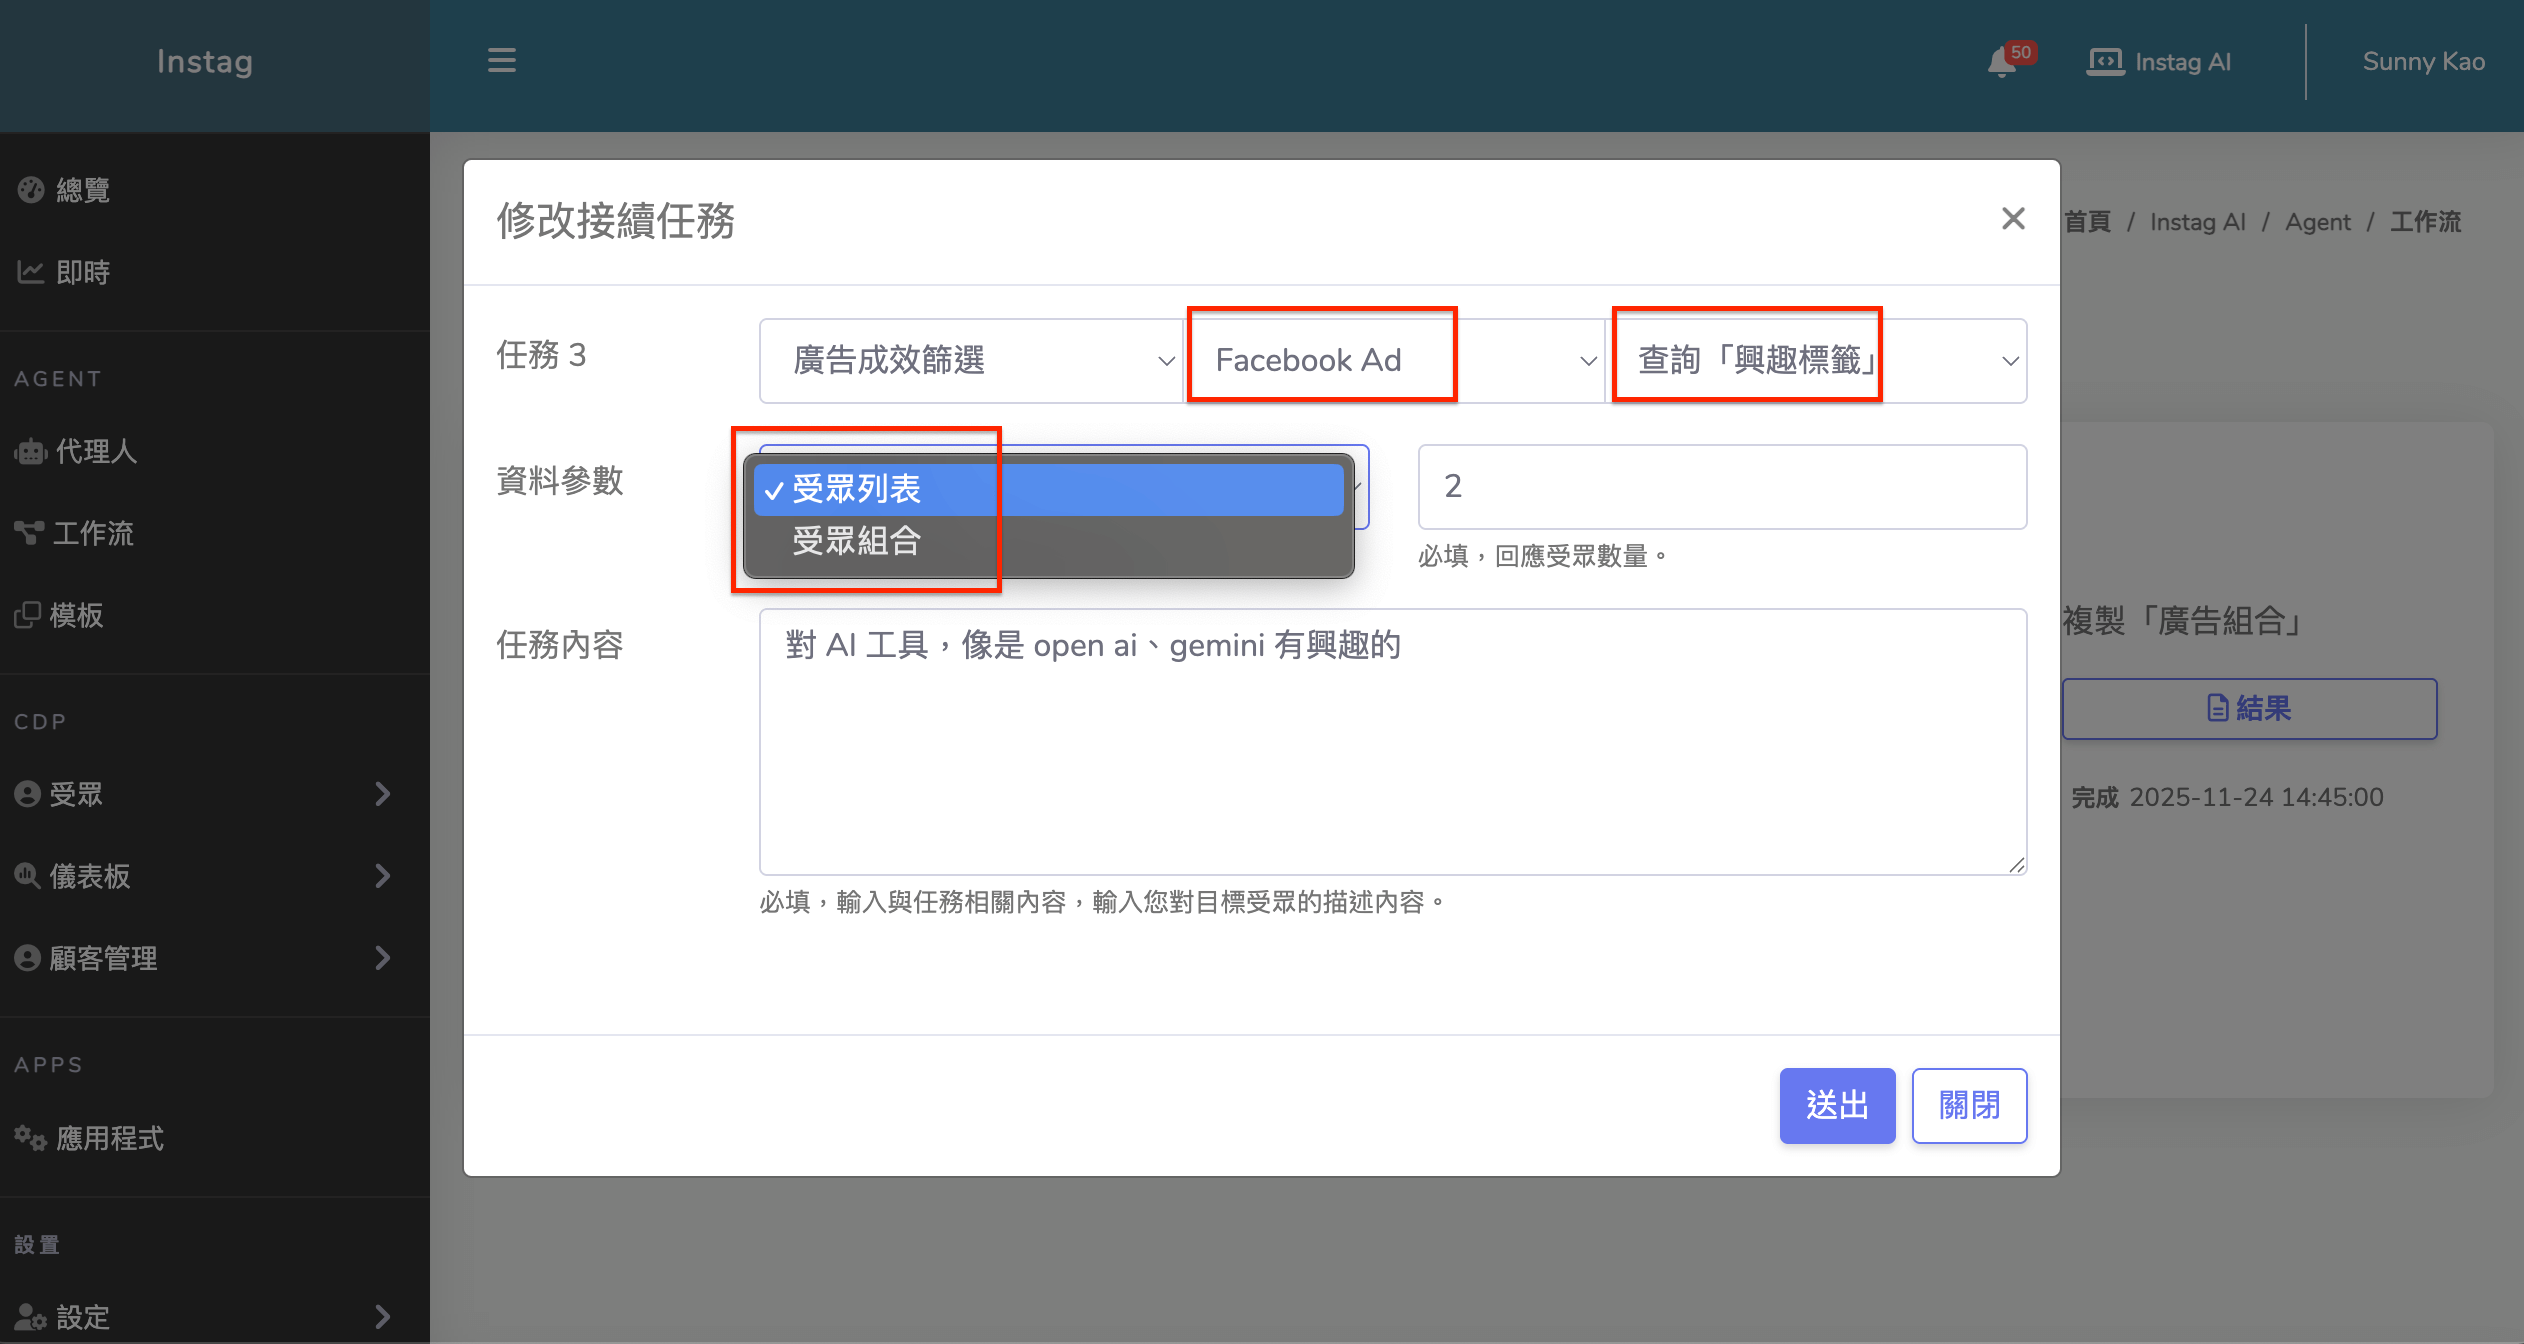Close the 修改接續任務 dialog with X
This screenshot has height=1344, width=2524.
2013,219
